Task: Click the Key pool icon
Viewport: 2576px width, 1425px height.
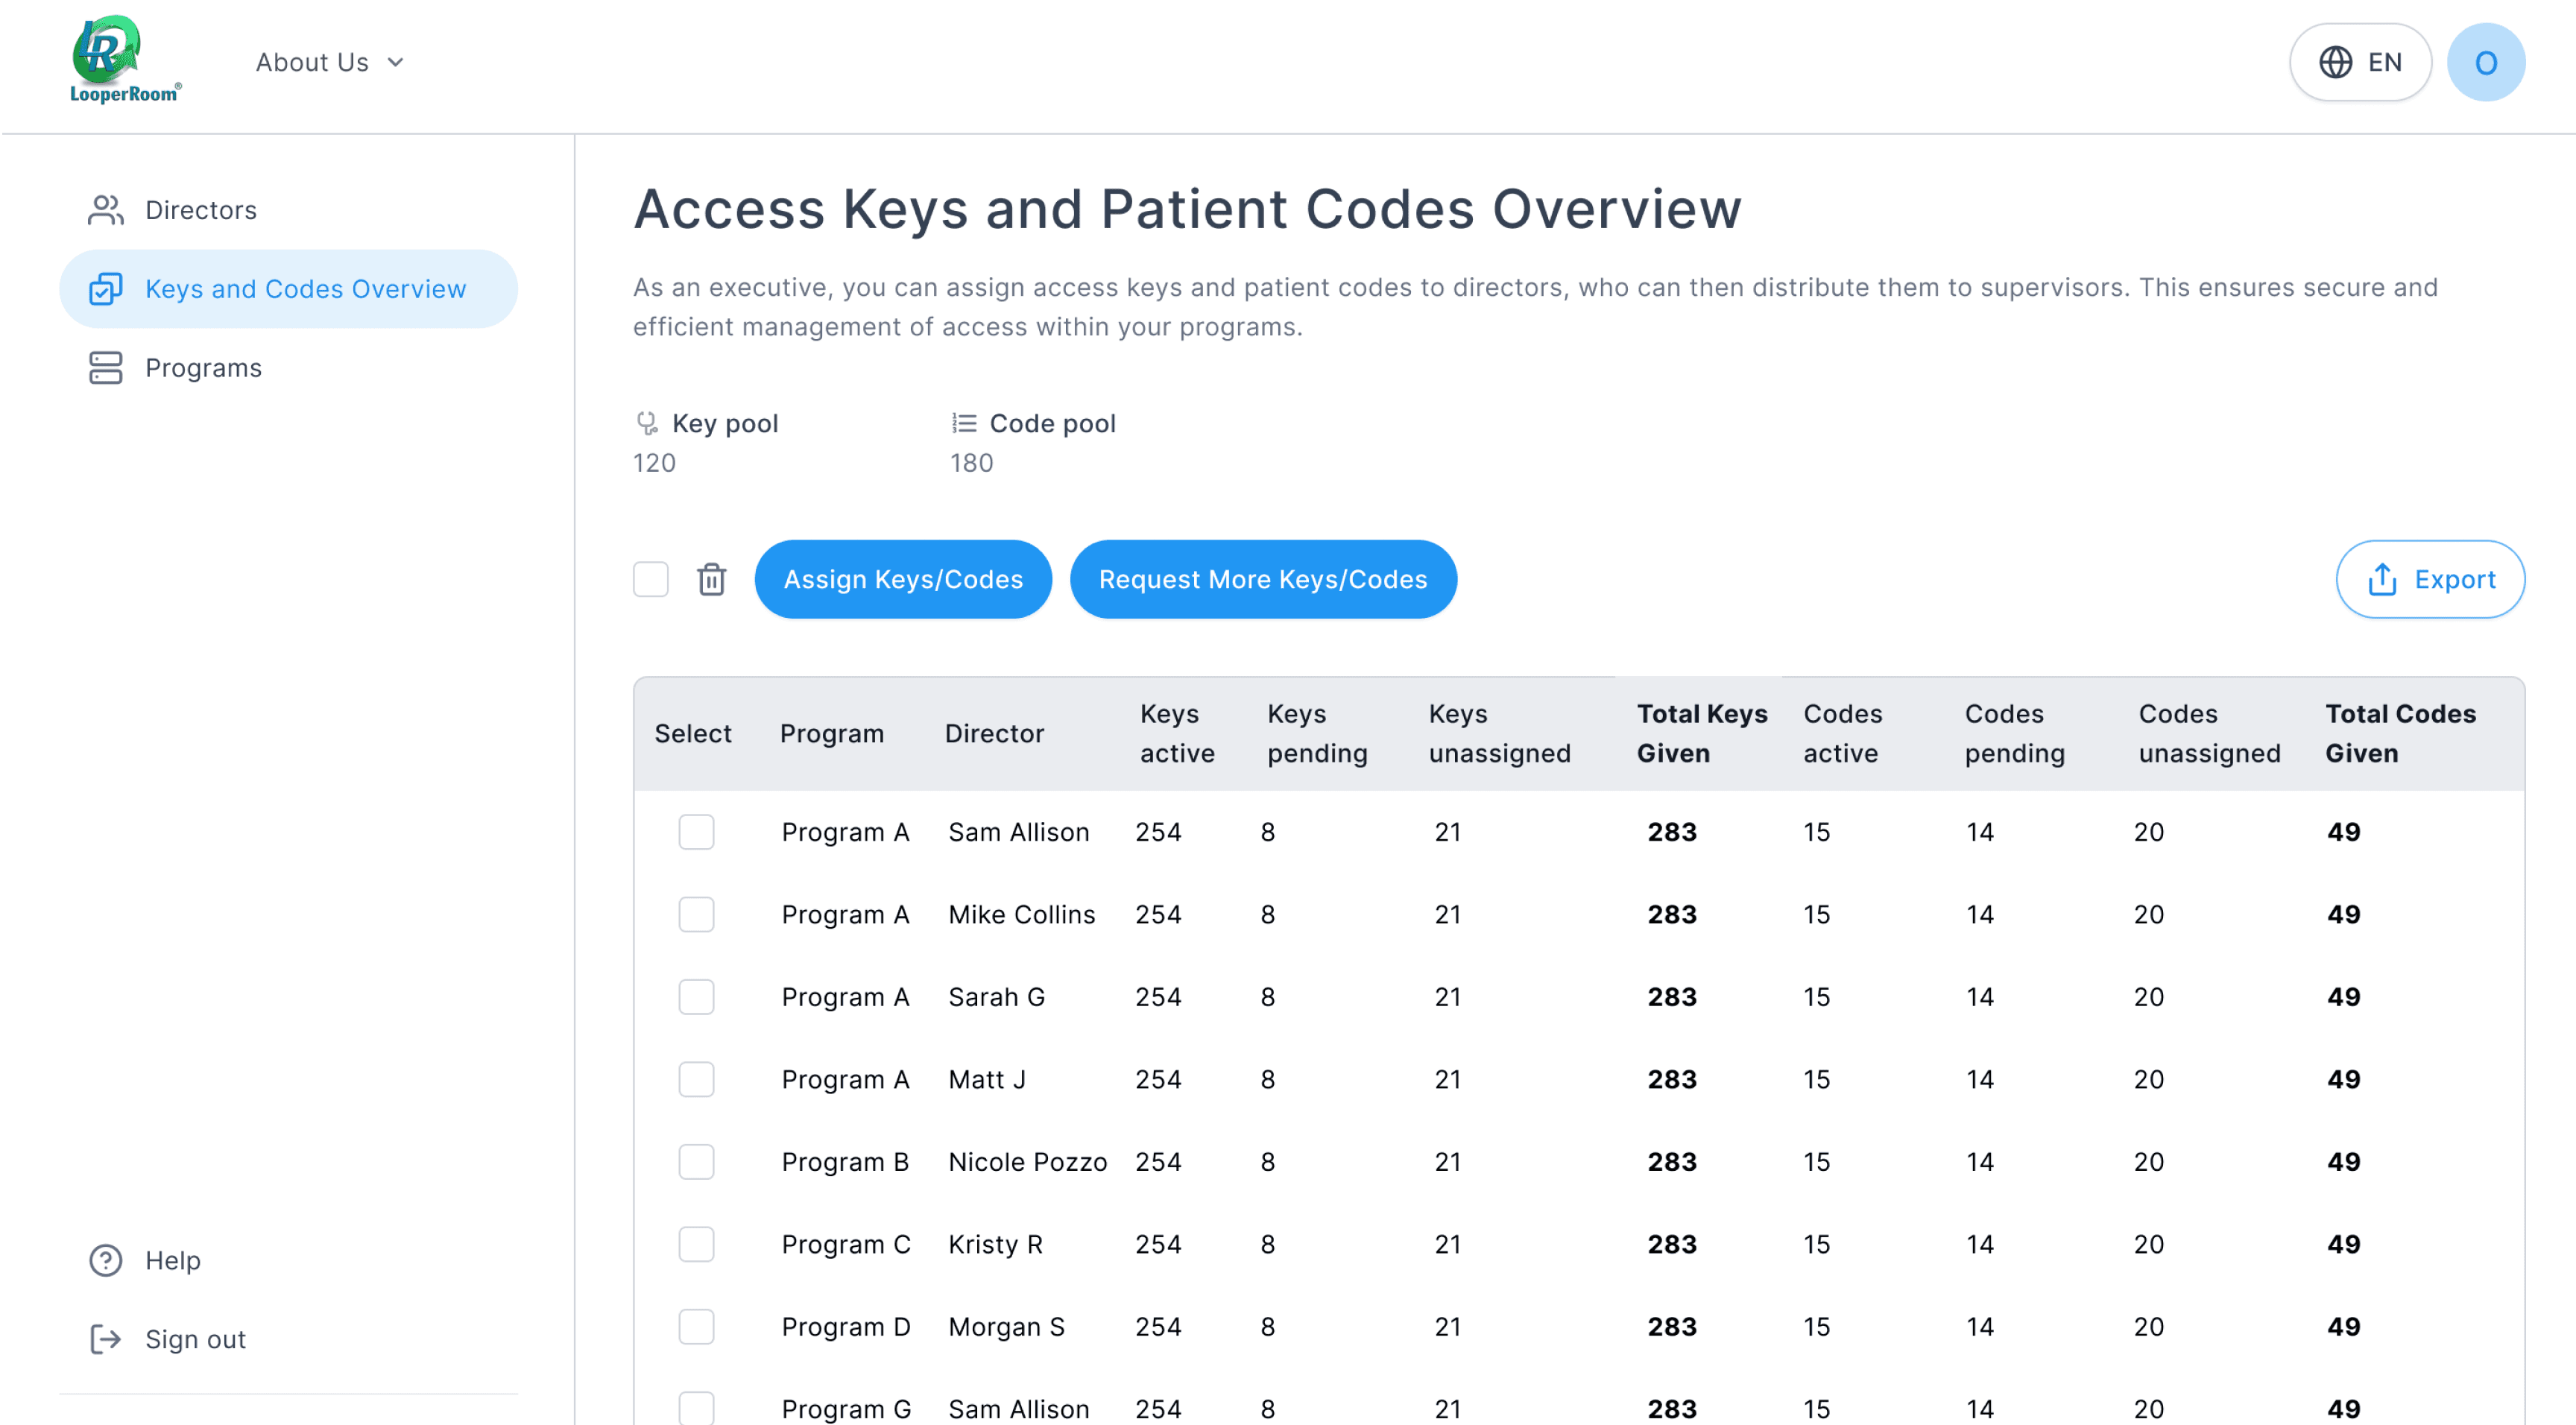Action: coord(647,423)
